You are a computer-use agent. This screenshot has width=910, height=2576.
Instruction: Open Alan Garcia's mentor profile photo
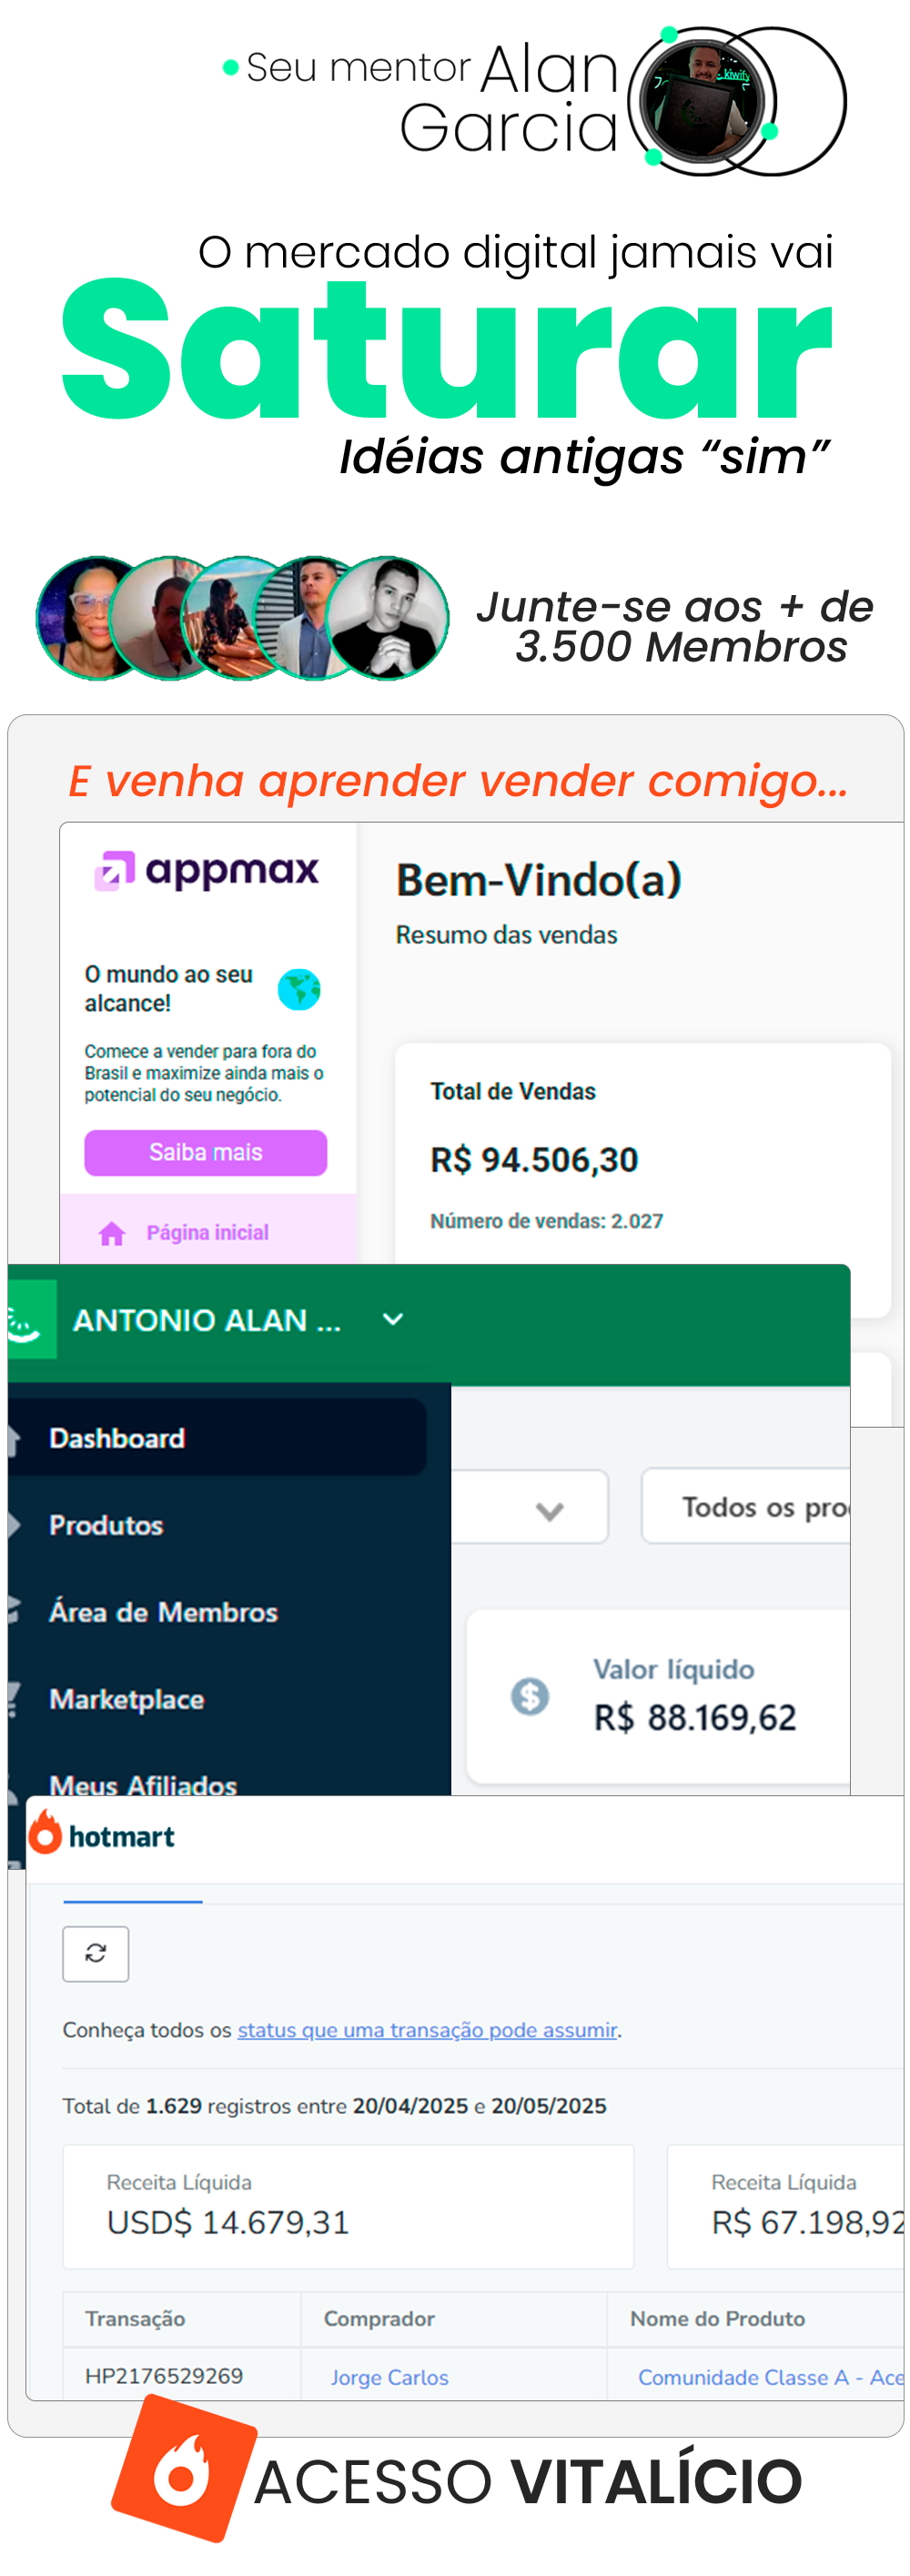pyautogui.click(x=704, y=101)
